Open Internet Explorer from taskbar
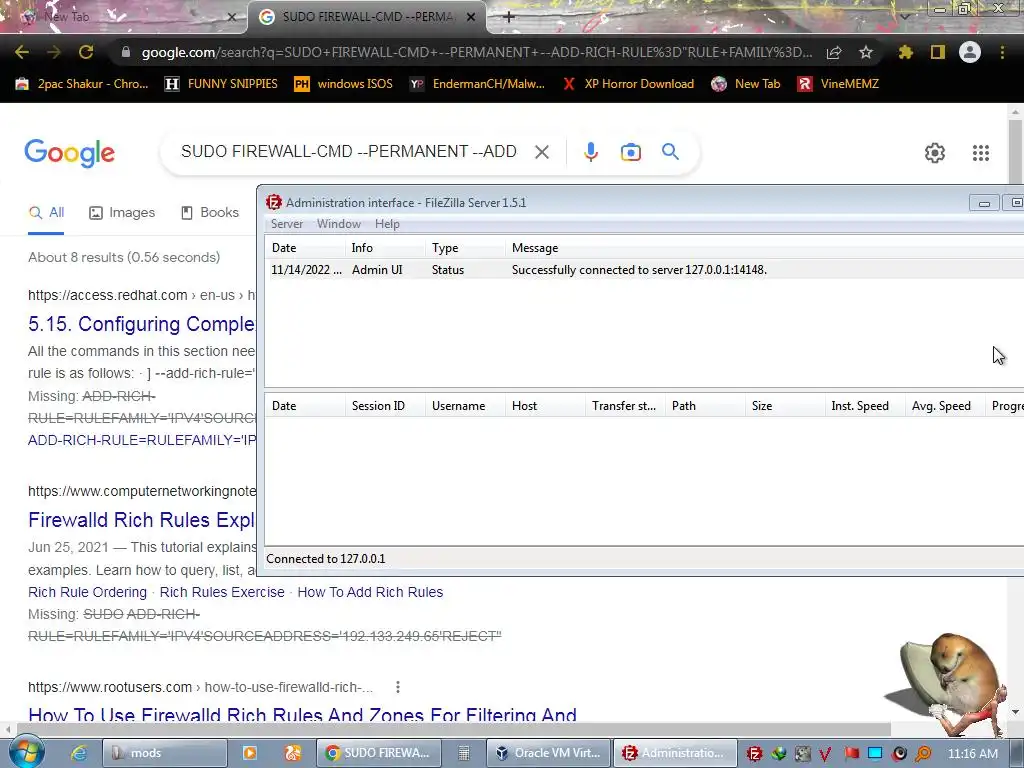1024x768 pixels. click(x=78, y=753)
